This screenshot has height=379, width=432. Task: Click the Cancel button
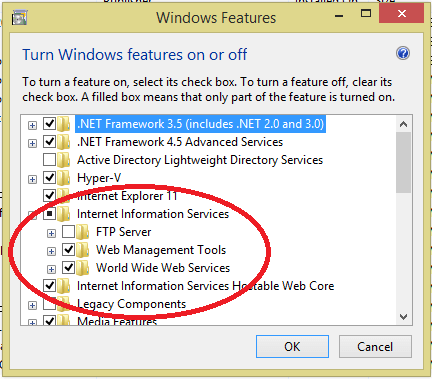375,347
